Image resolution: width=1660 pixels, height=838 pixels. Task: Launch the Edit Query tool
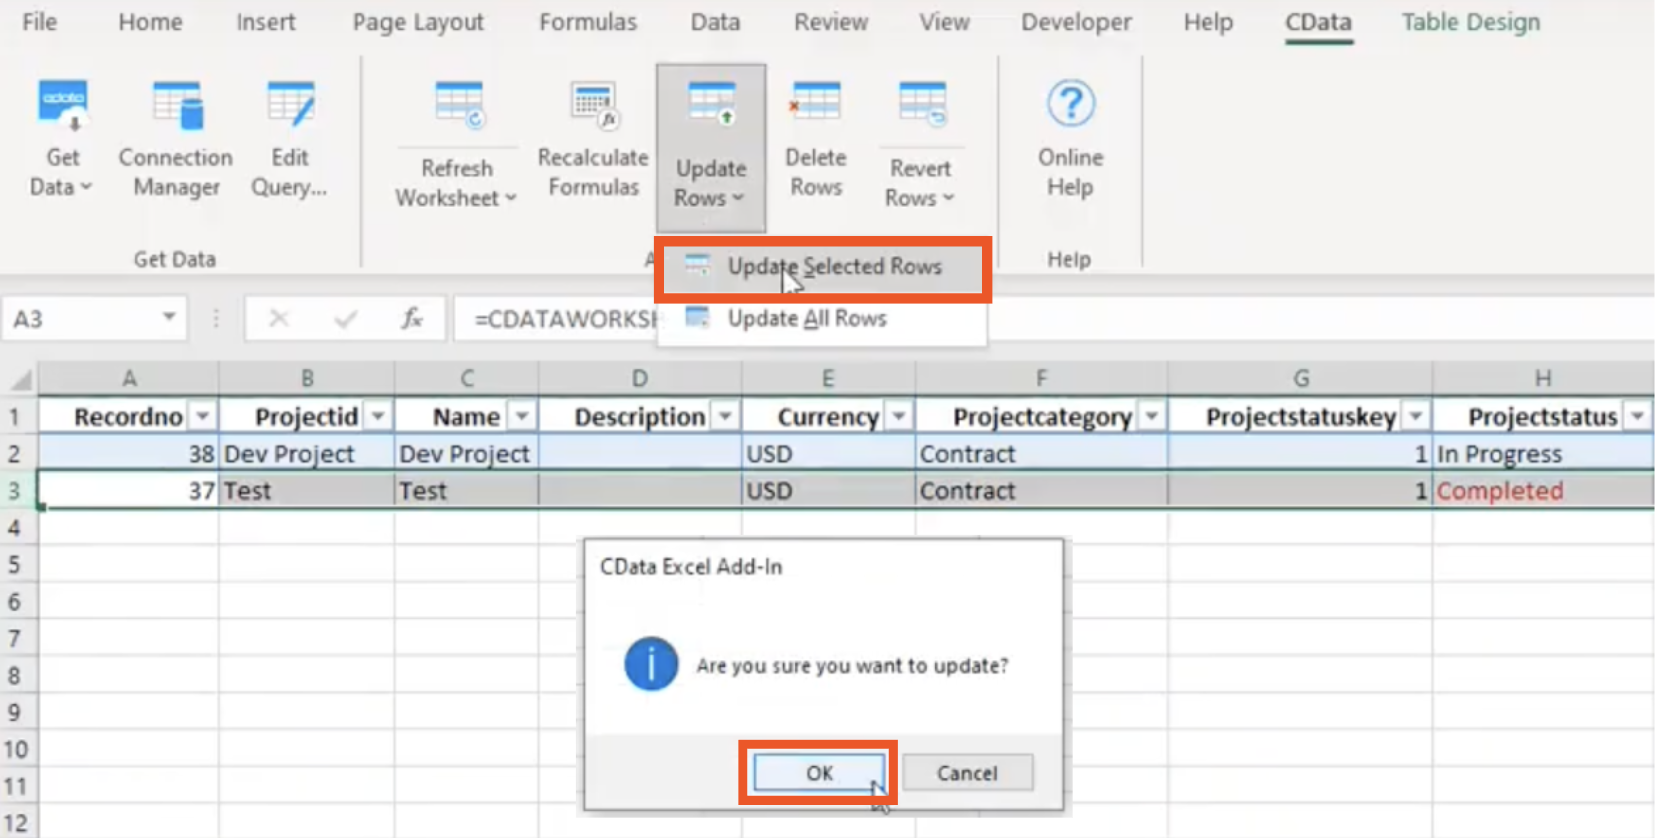coord(289,140)
